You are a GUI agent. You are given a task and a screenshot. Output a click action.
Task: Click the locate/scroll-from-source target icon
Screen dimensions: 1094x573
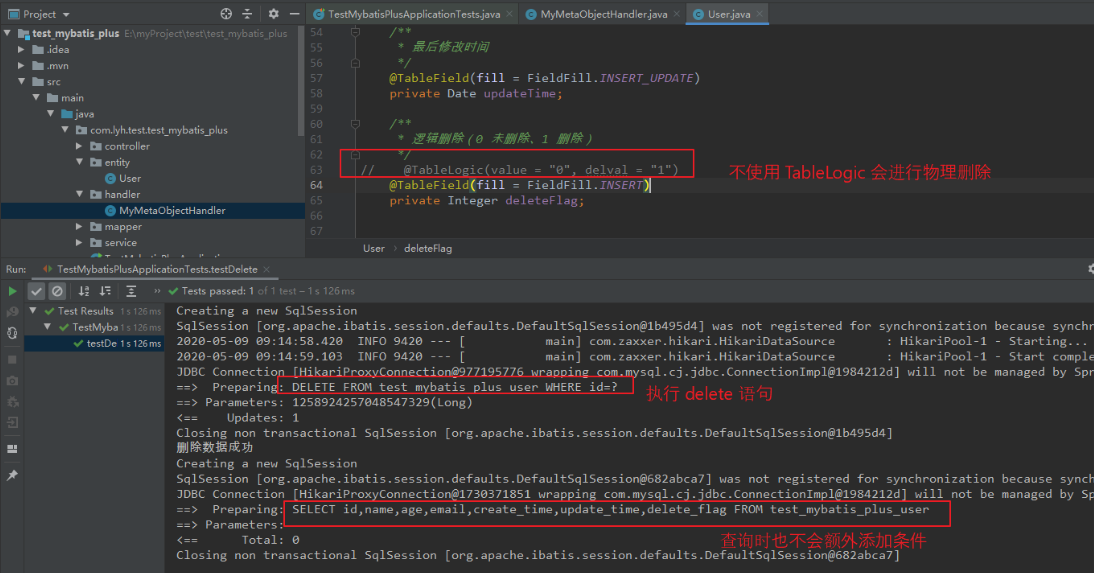coord(226,13)
